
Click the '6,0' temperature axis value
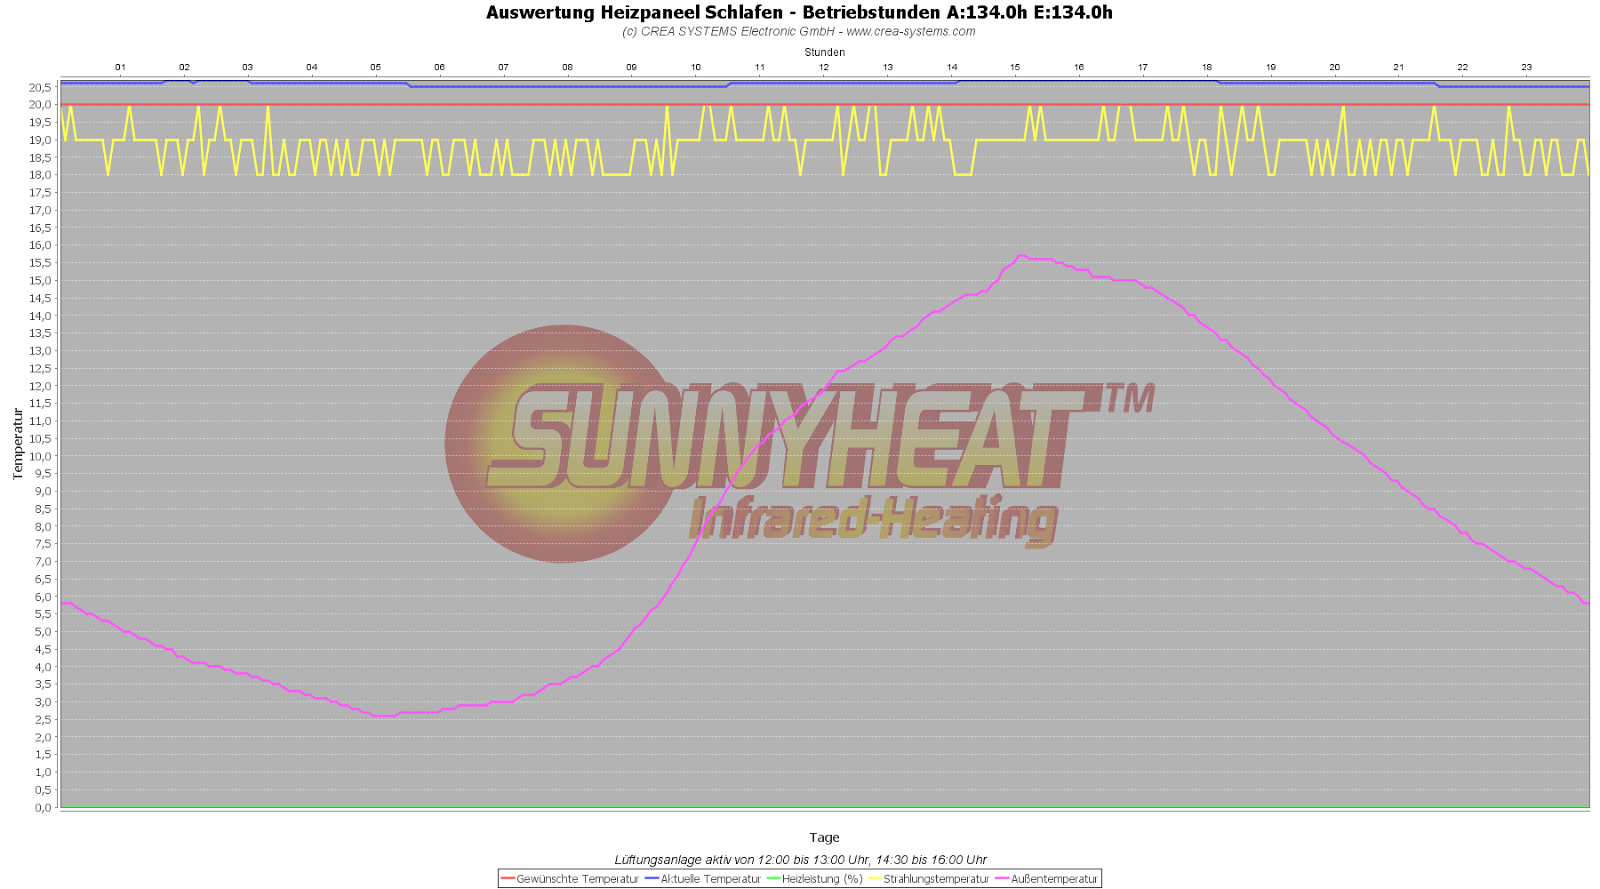click(43, 597)
